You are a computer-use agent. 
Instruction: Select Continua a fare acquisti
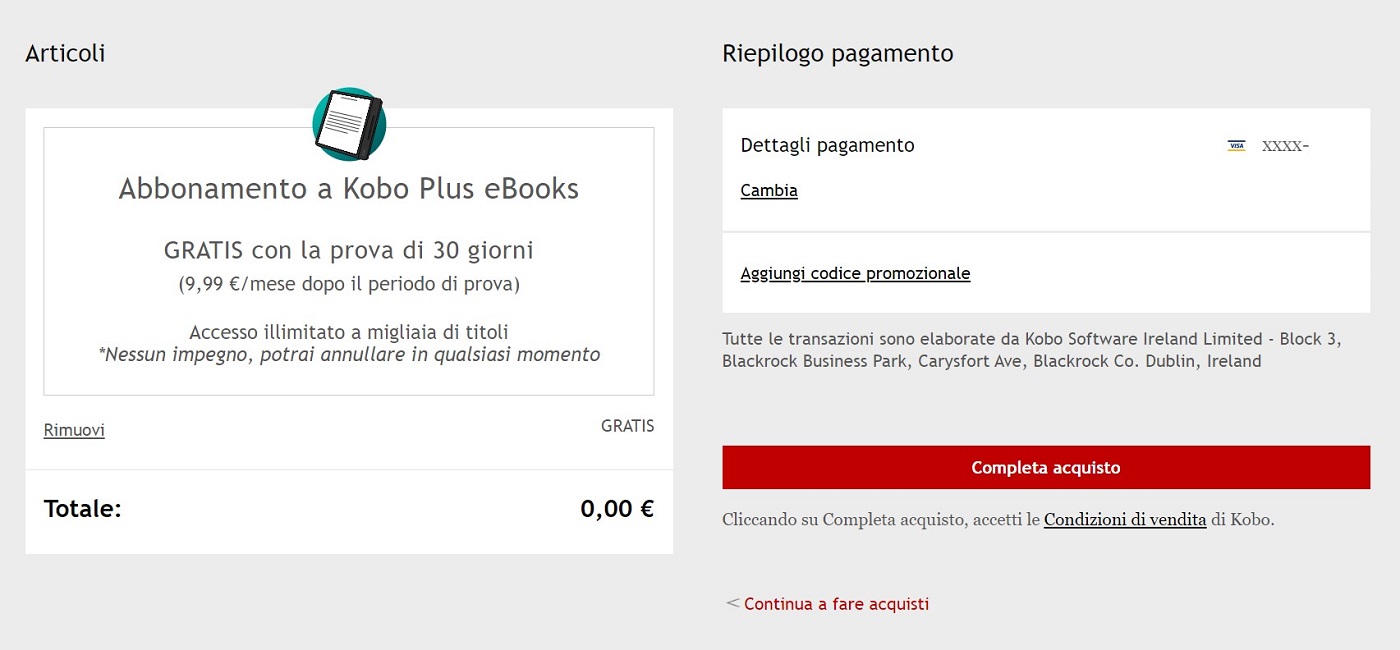point(836,604)
